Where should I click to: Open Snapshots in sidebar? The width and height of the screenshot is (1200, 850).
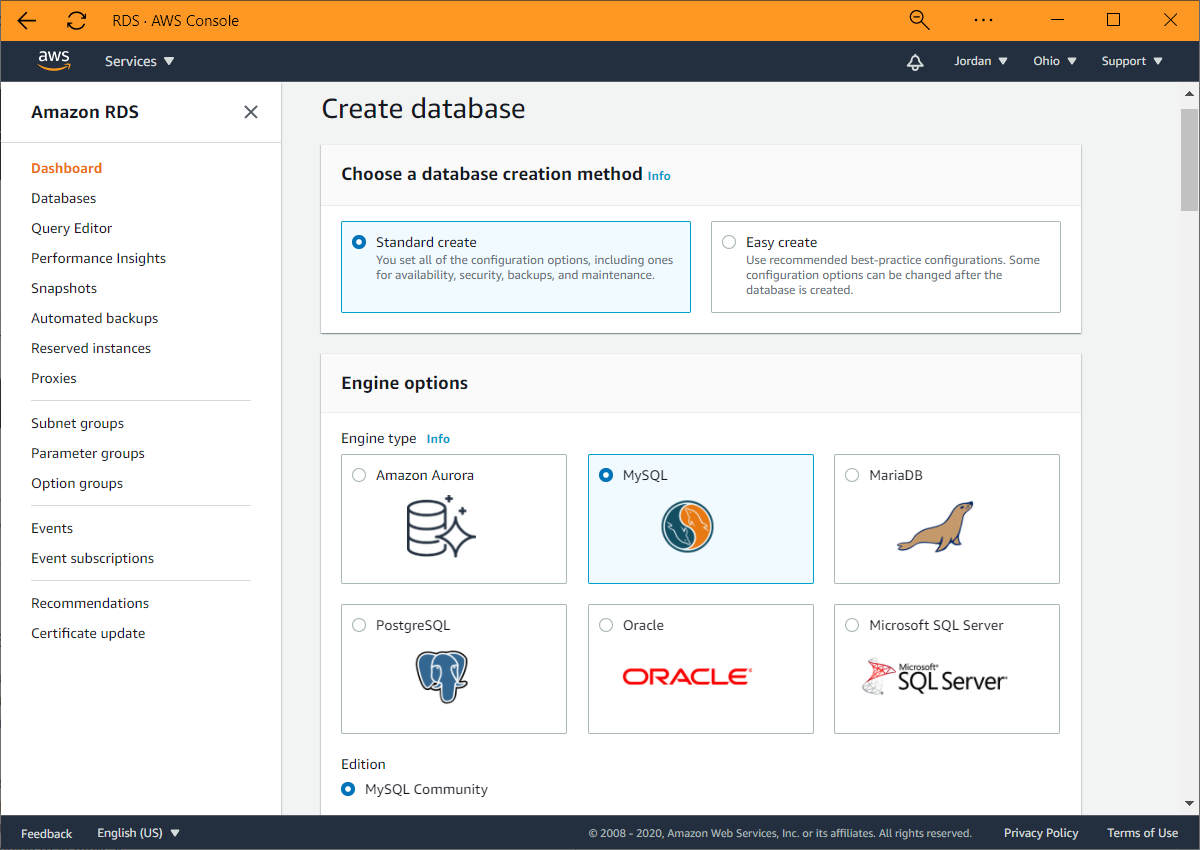(x=64, y=288)
